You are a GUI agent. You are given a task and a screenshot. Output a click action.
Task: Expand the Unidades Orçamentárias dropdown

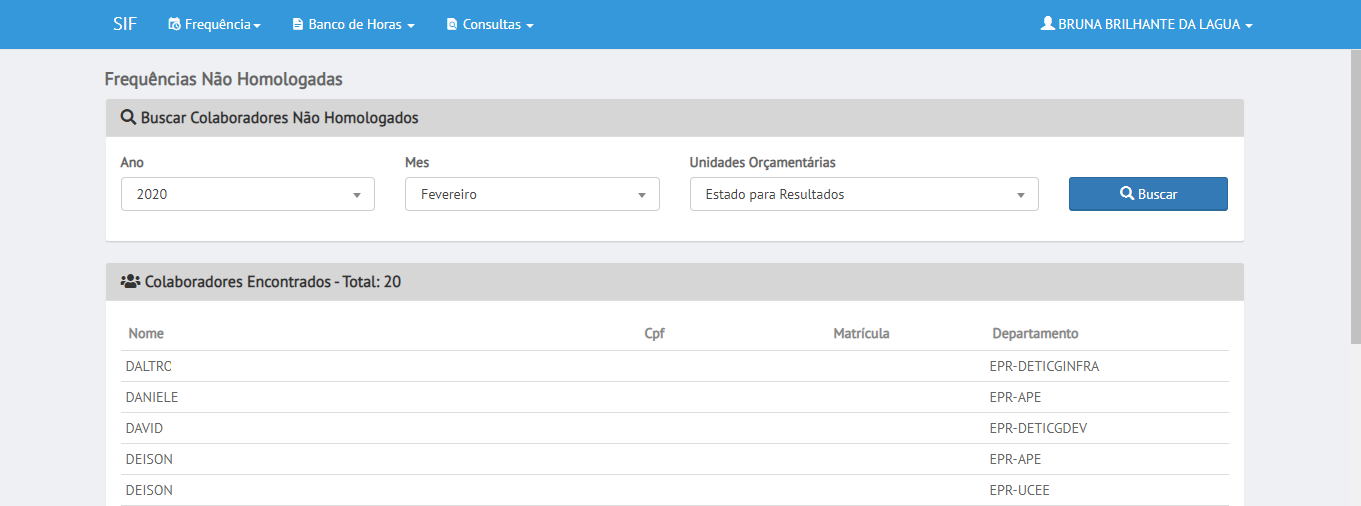point(864,194)
